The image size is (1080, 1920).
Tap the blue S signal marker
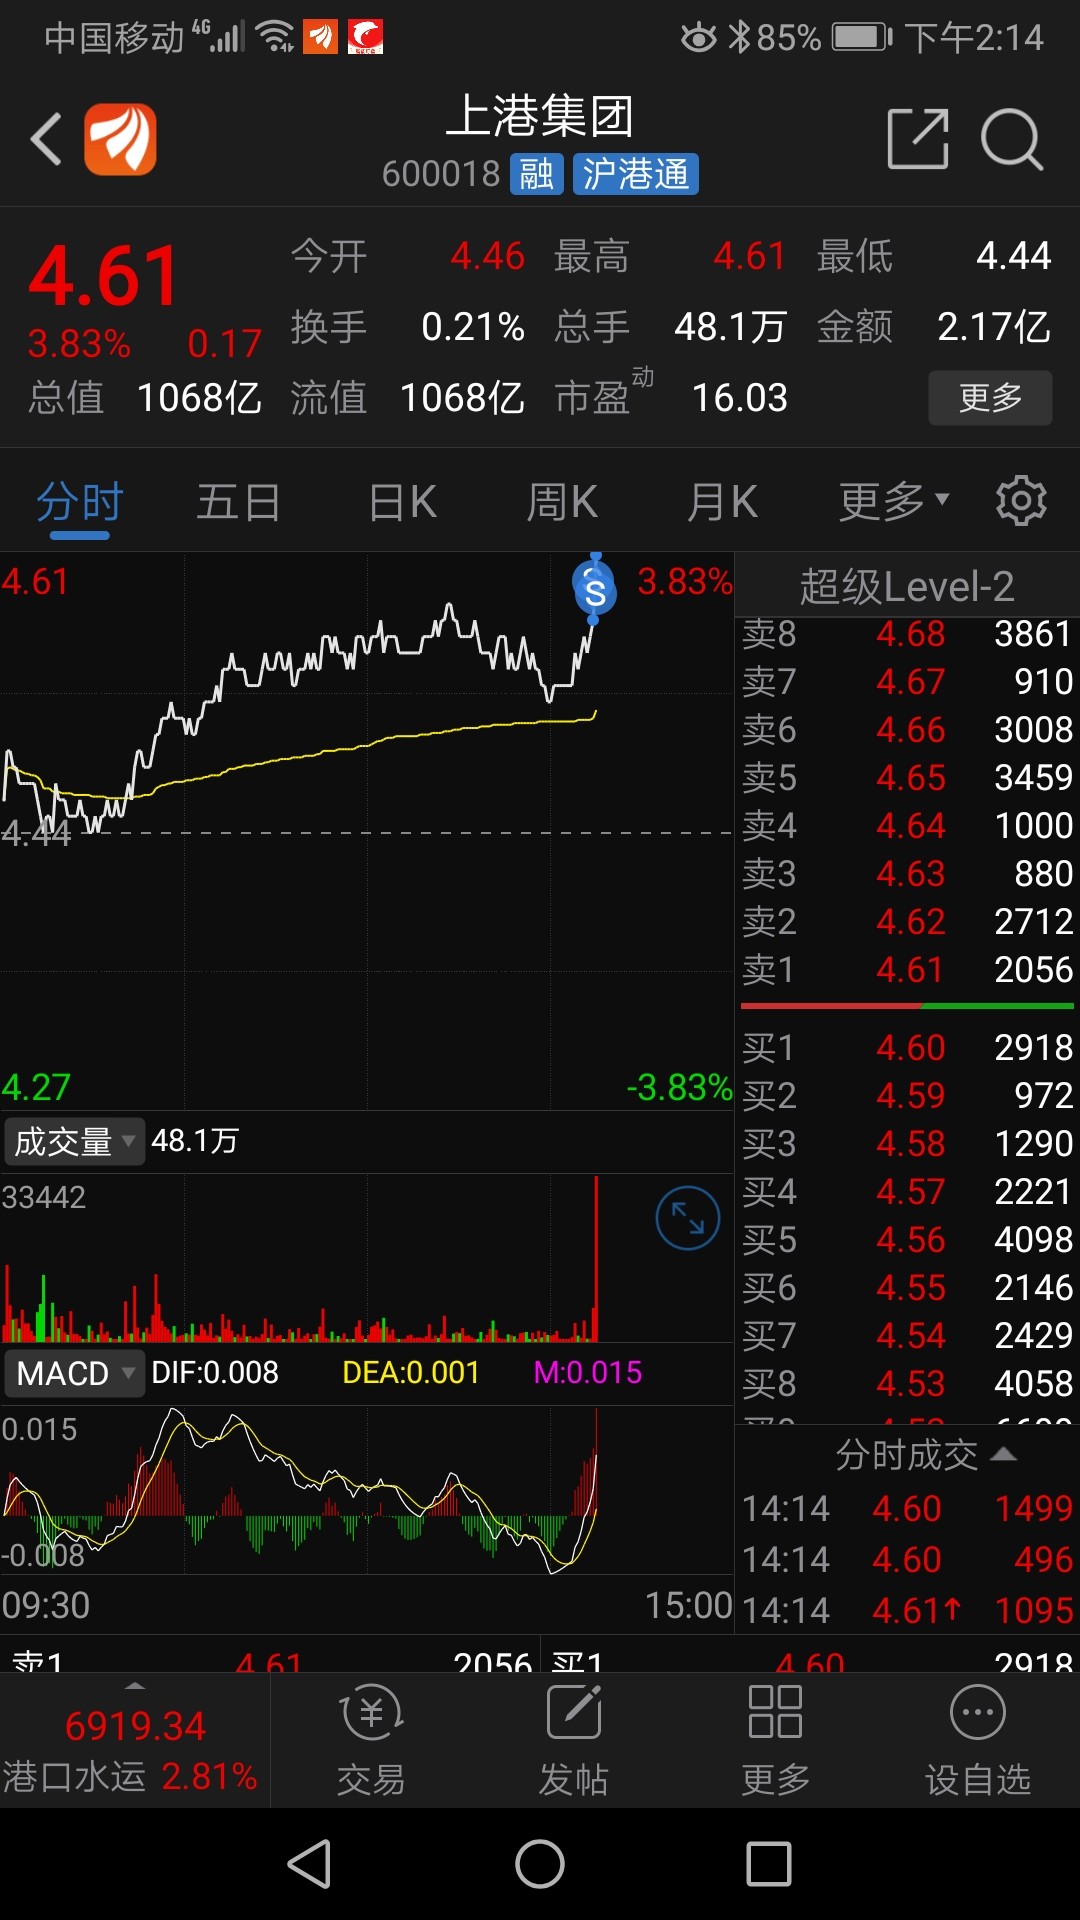(x=595, y=590)
